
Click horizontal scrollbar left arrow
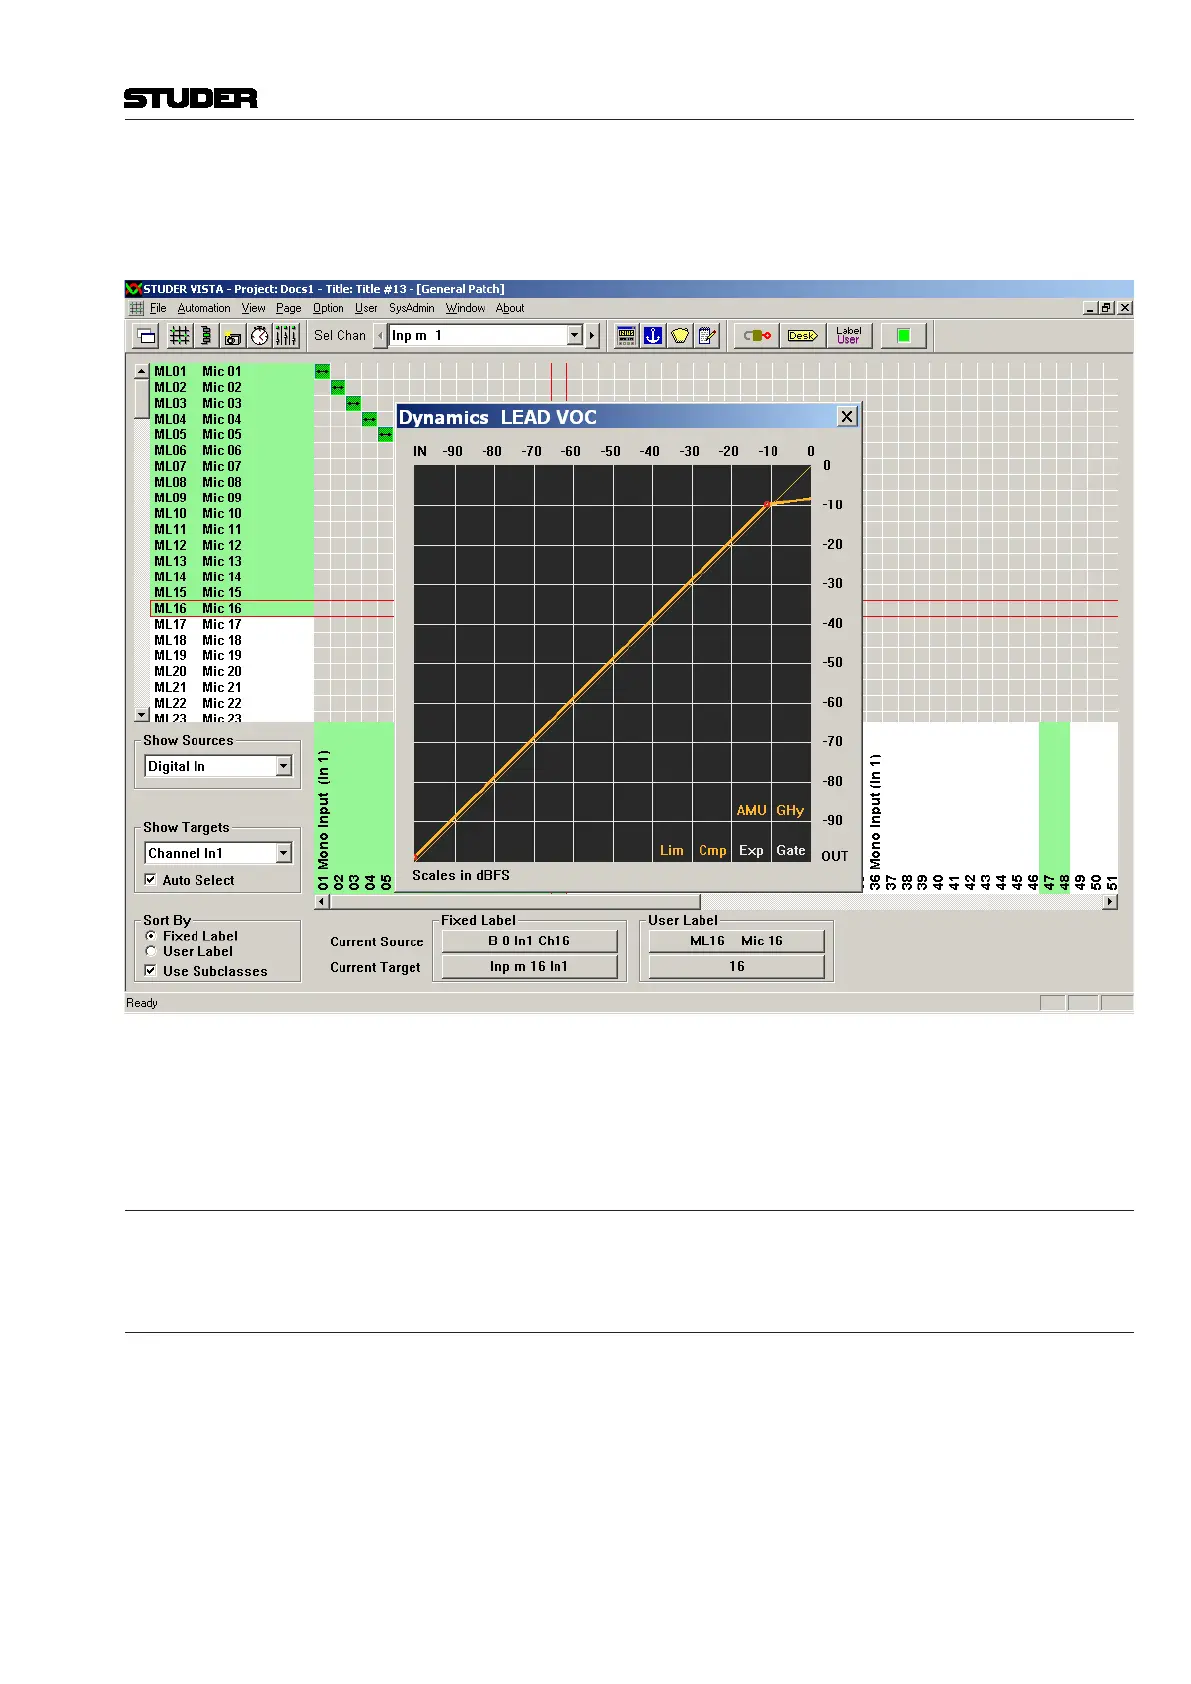322,902
